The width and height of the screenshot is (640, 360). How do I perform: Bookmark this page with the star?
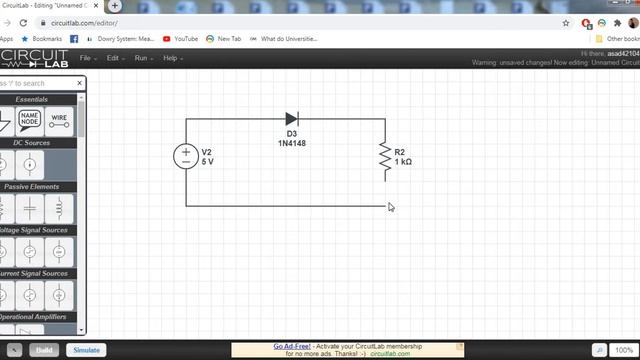coord(566,23)
